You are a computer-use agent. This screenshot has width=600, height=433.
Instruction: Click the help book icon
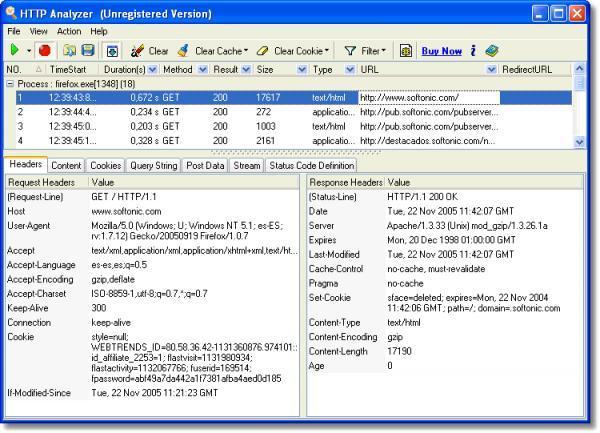click(x=492, y=50)
